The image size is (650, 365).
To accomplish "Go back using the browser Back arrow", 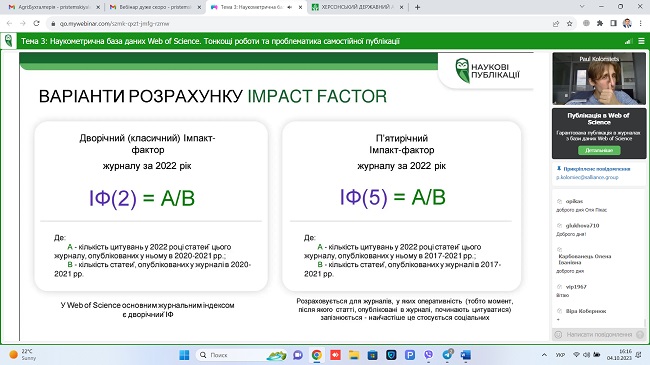I will 9,24.
